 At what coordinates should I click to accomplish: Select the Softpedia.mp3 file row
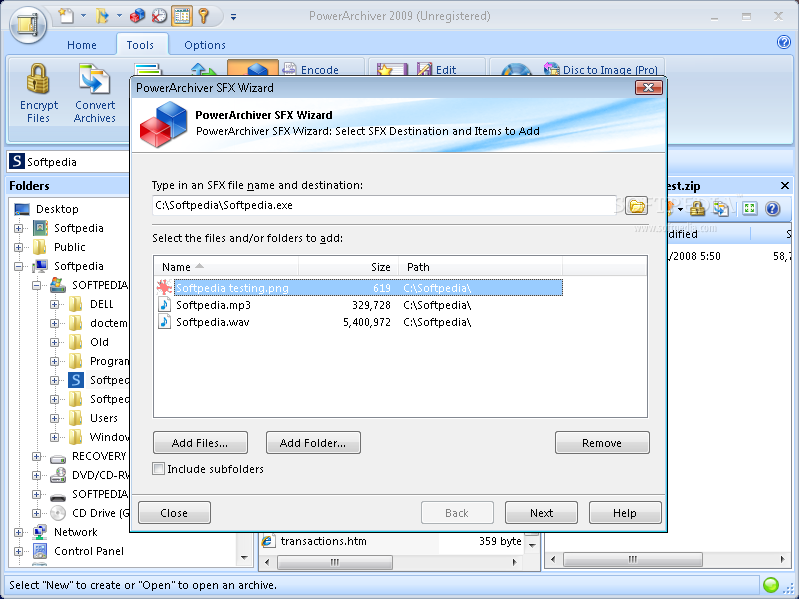pos(359,305)
